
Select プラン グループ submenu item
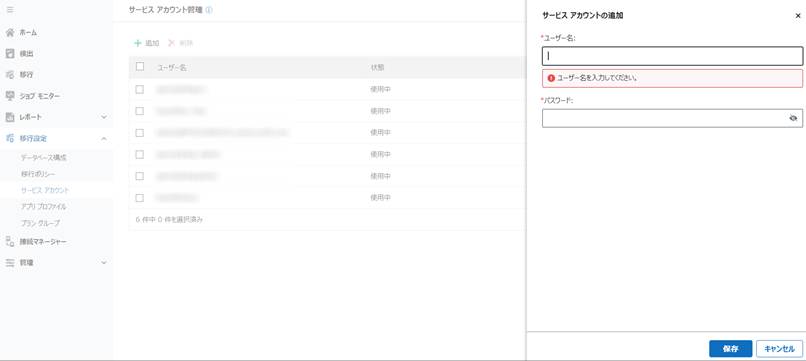[x=41, y=223]
